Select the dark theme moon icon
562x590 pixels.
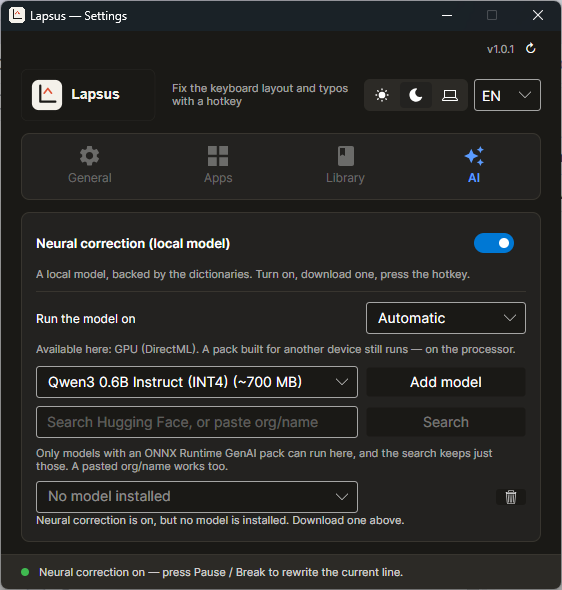(416, 95)
